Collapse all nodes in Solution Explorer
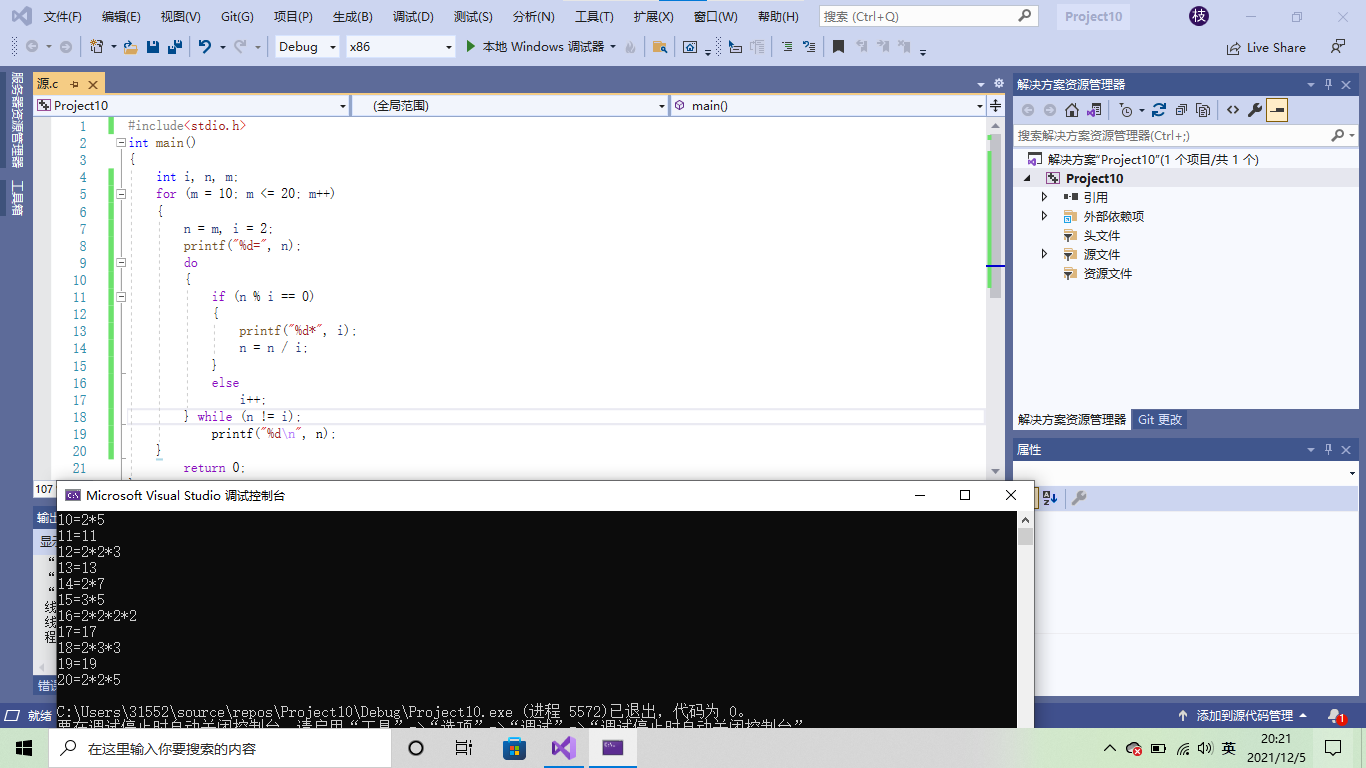Image resolution: width=1366 pixels, height=768 pixels. point(1181,110)
